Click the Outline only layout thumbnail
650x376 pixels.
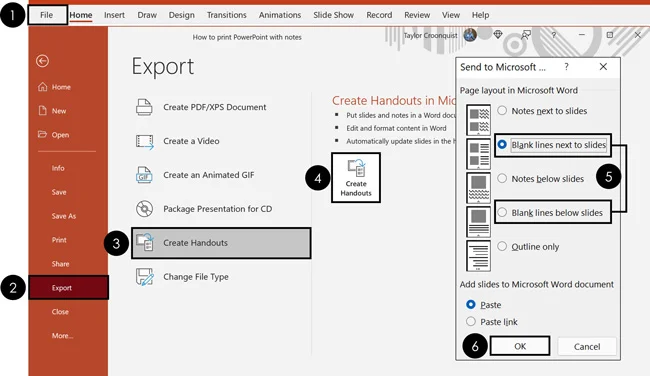[x=478, y=256]
